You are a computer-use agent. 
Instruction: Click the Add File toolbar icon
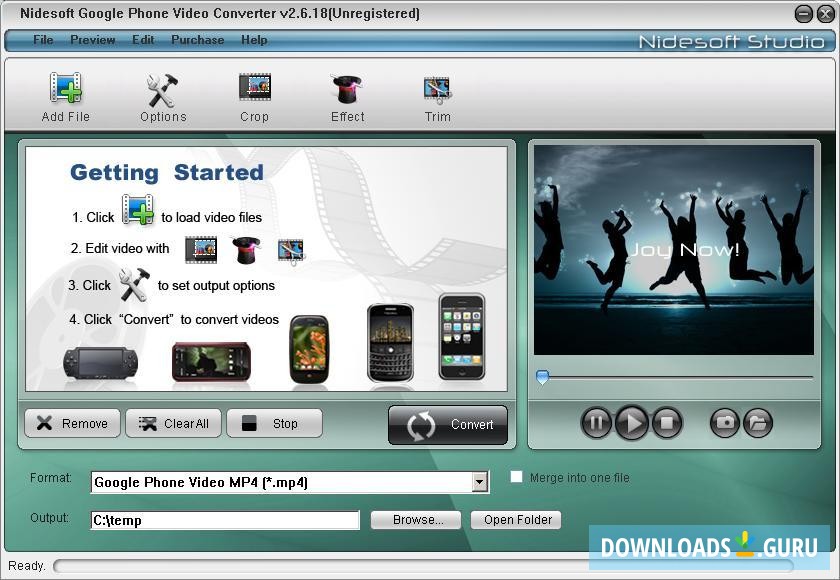coord(66,92)
